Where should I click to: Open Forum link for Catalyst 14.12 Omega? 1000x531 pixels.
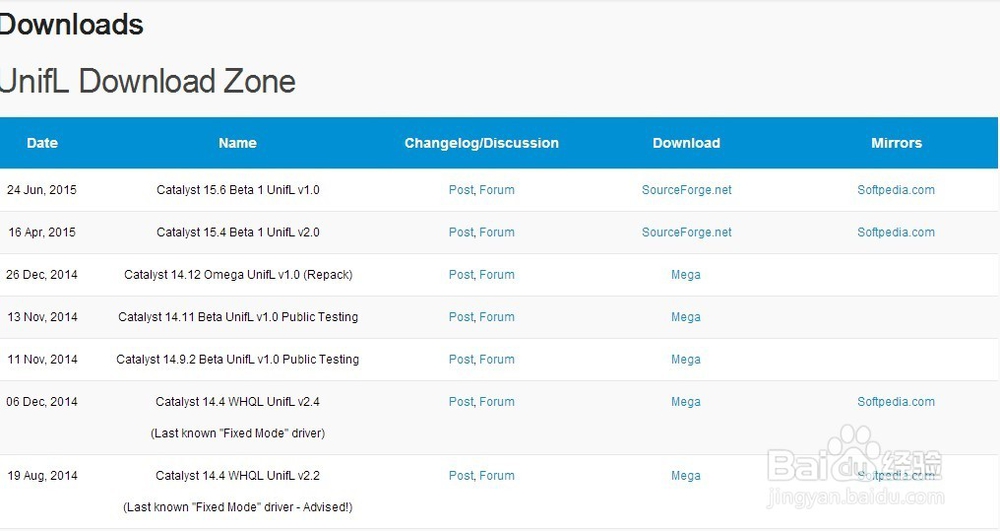tap(497, 275)
